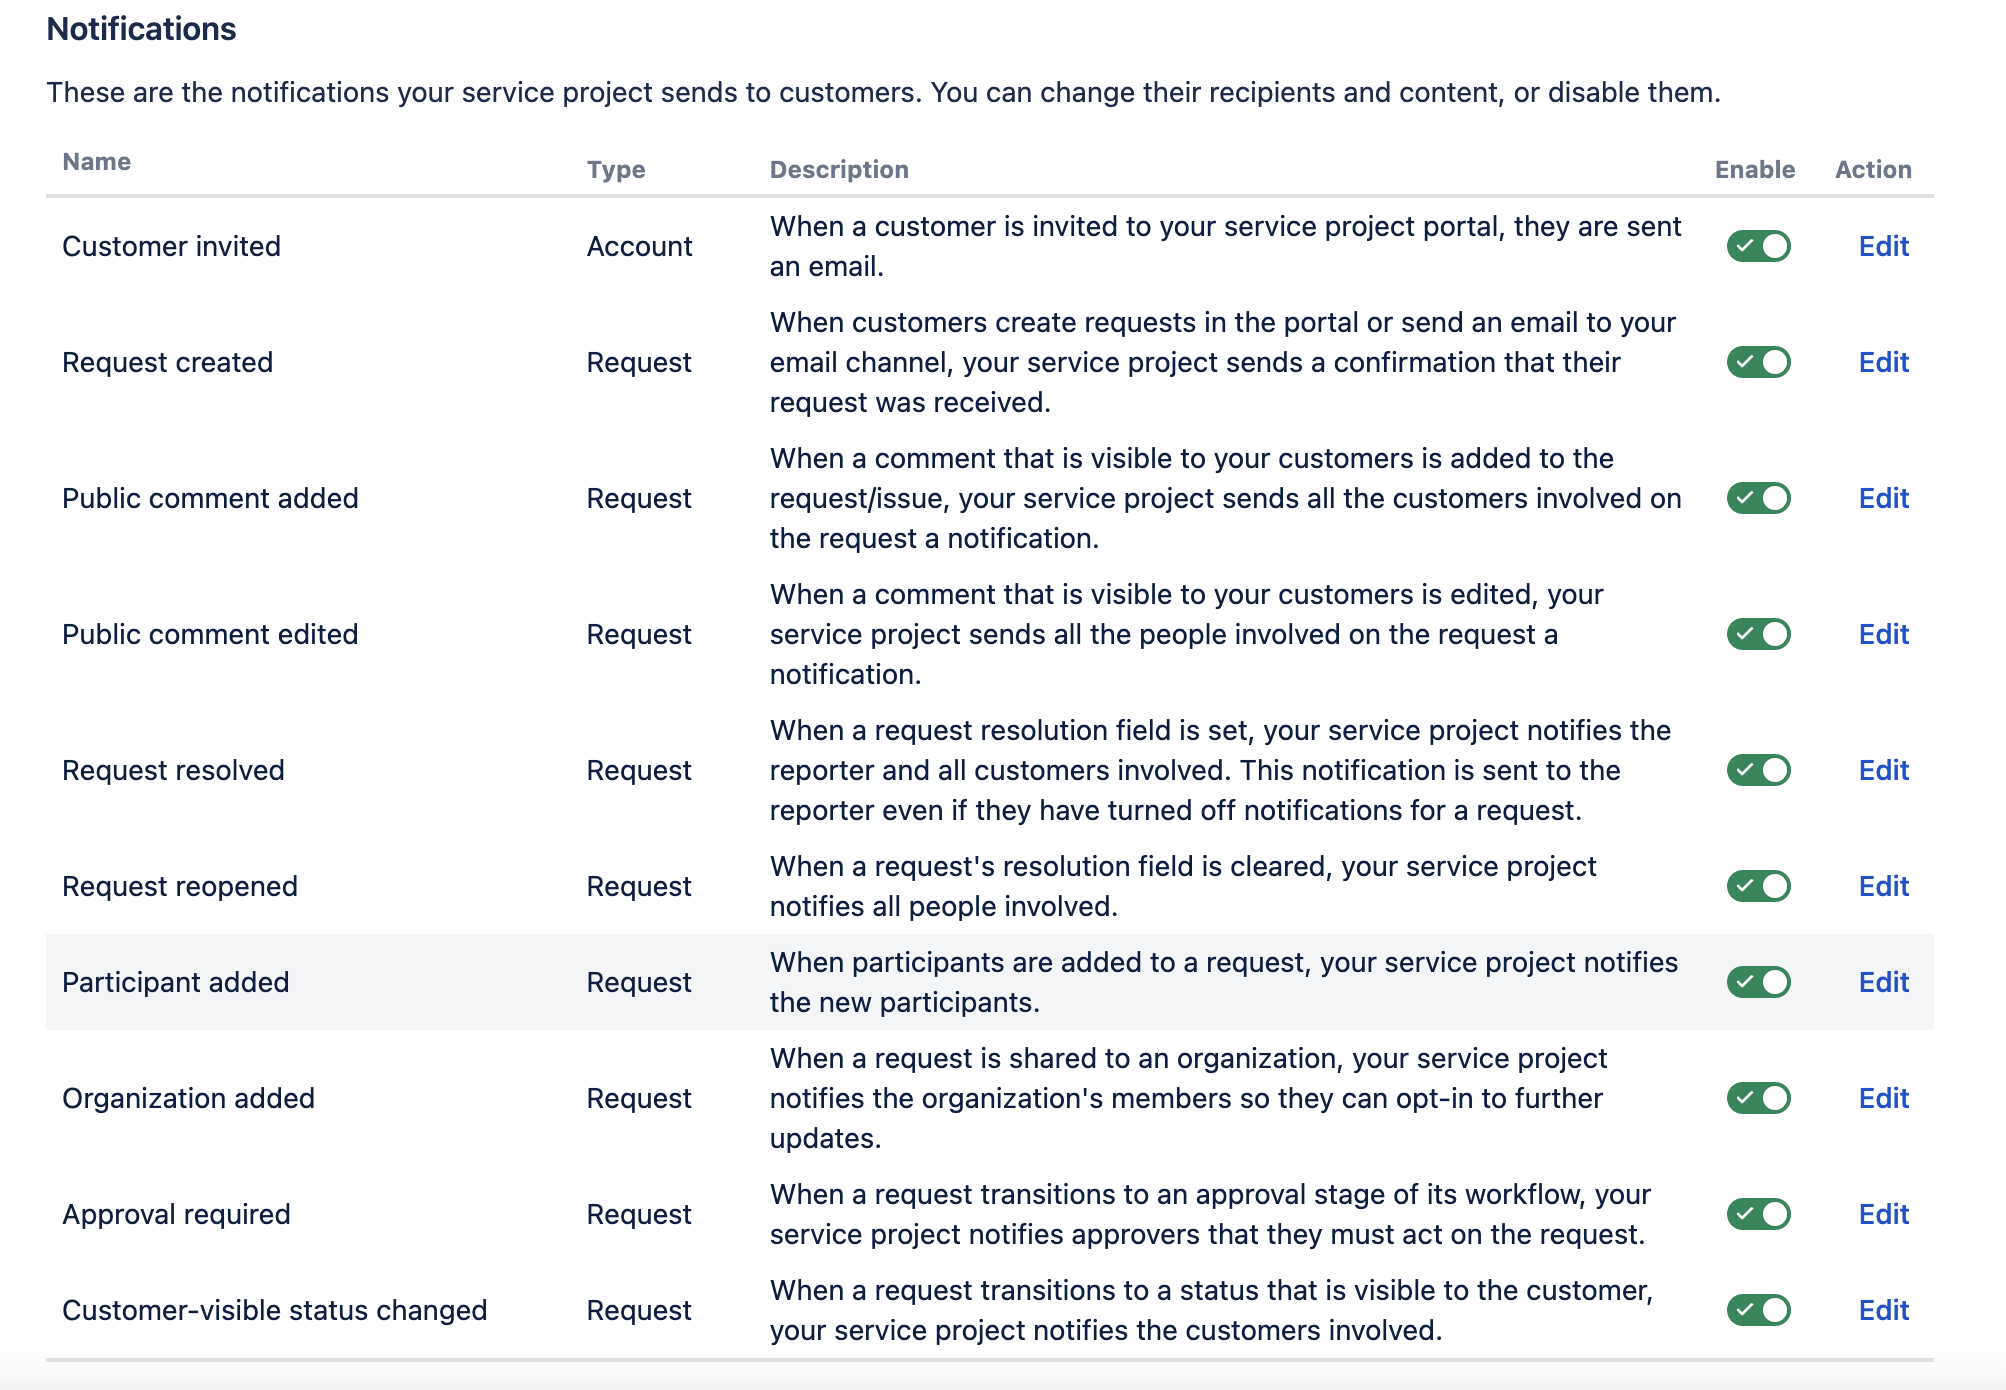
Task: Turn off the Organization added notification
Action: (1758, 1098)
